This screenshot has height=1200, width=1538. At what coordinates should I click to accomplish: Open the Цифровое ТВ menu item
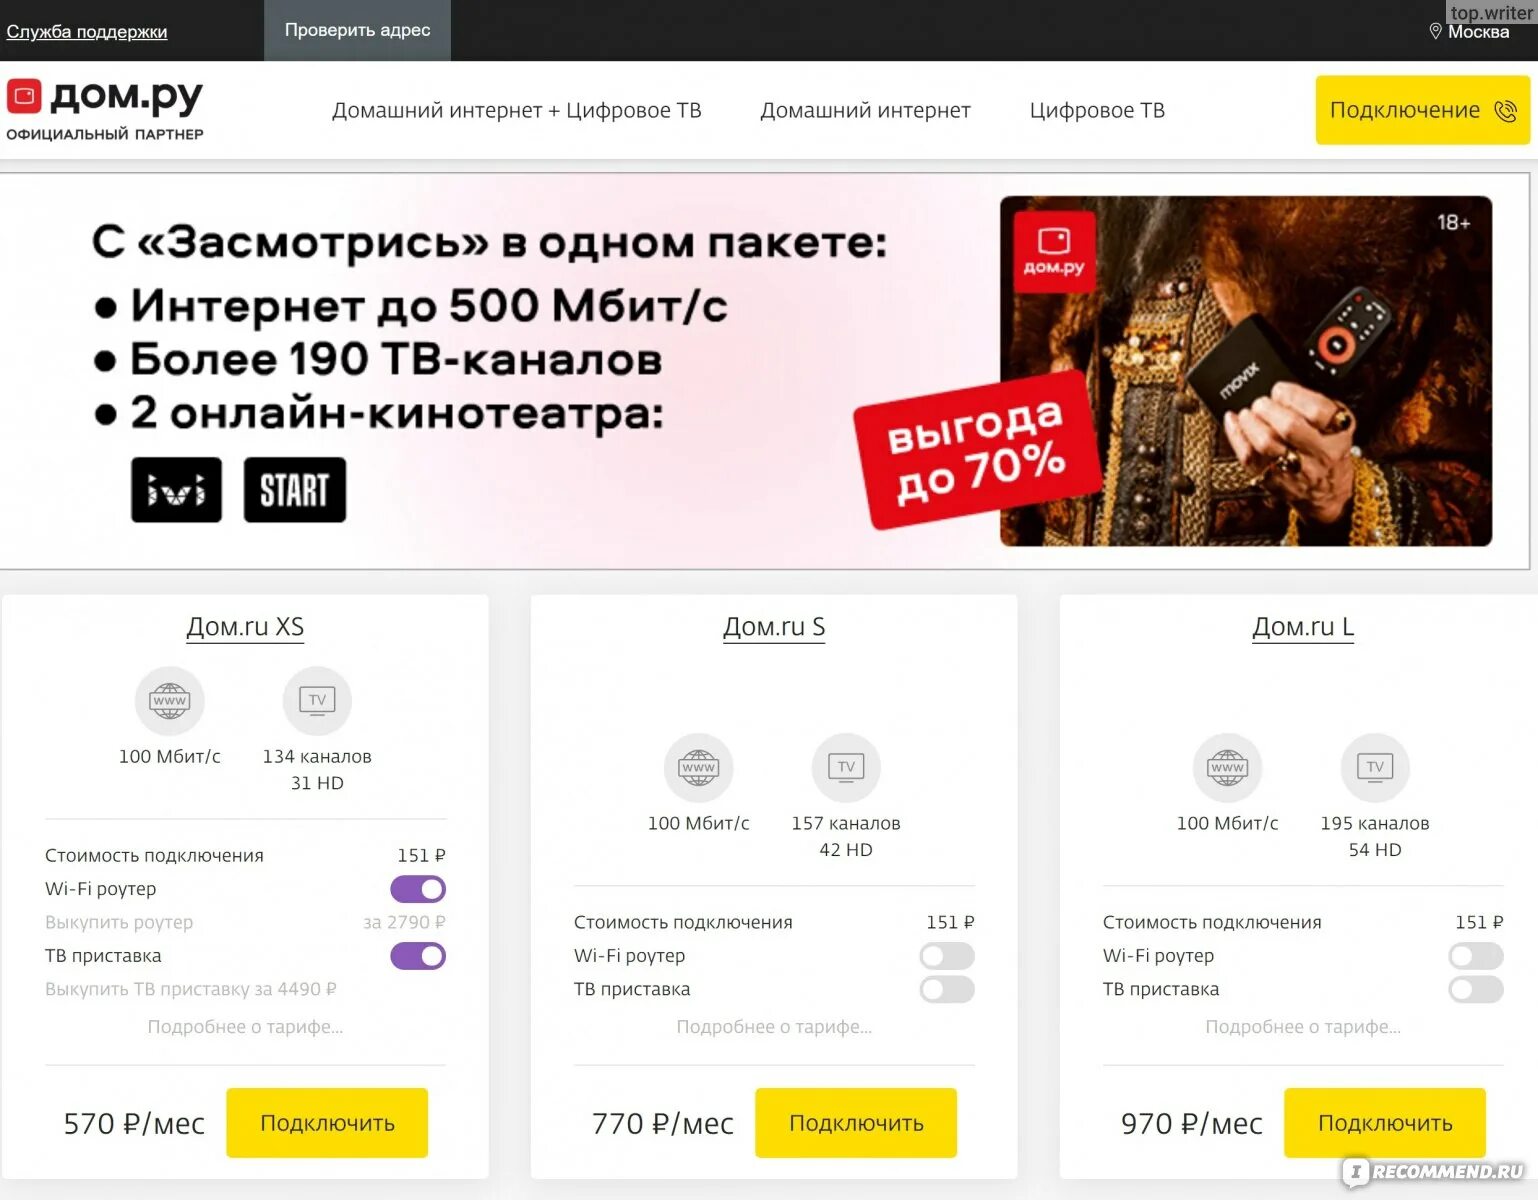click(x=1097, y=110)
